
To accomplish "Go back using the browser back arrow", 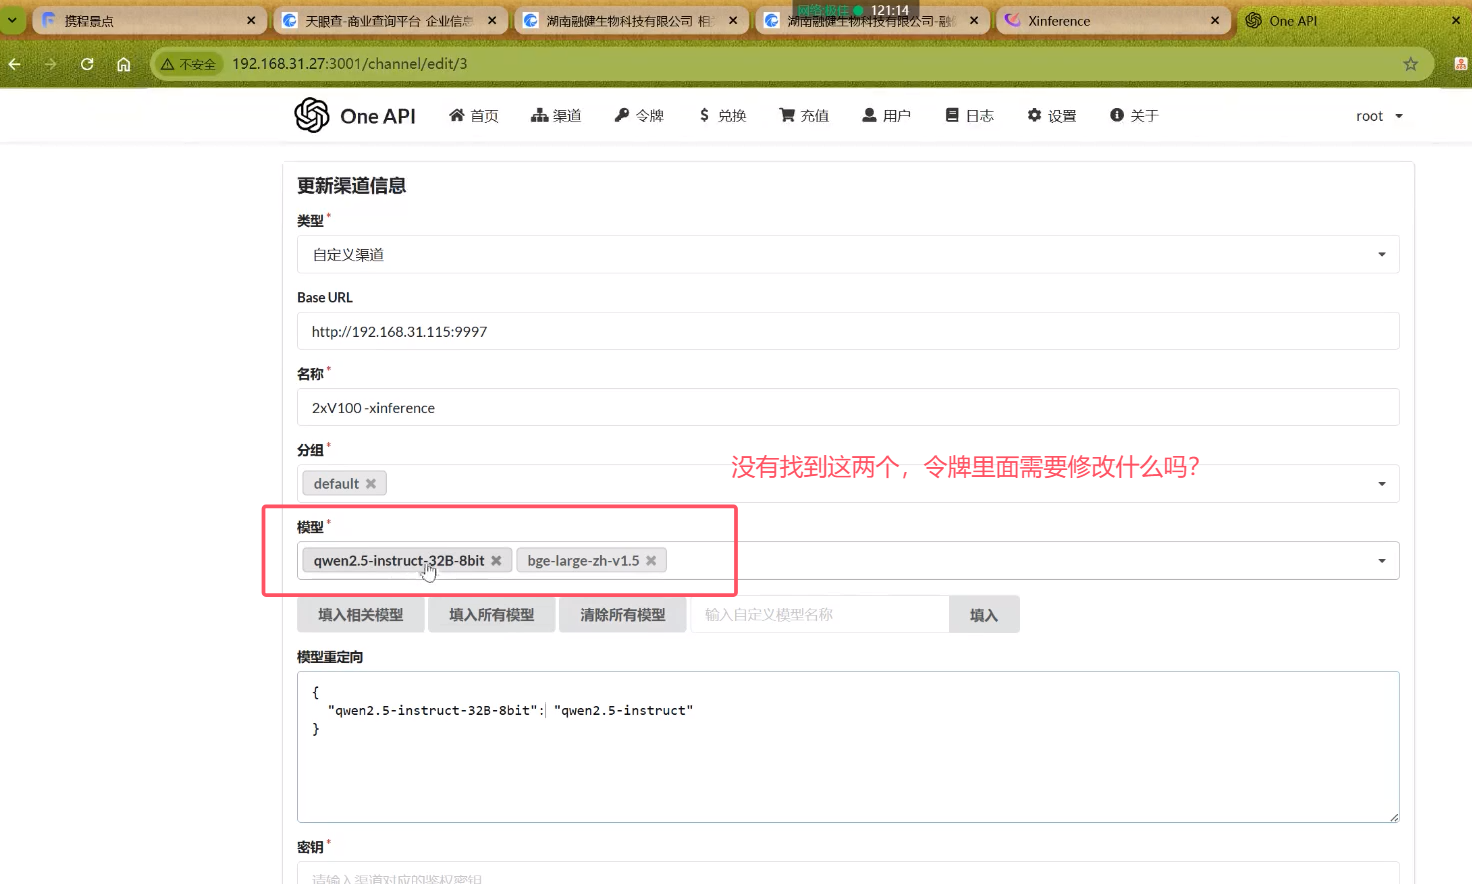I will 15,64.
